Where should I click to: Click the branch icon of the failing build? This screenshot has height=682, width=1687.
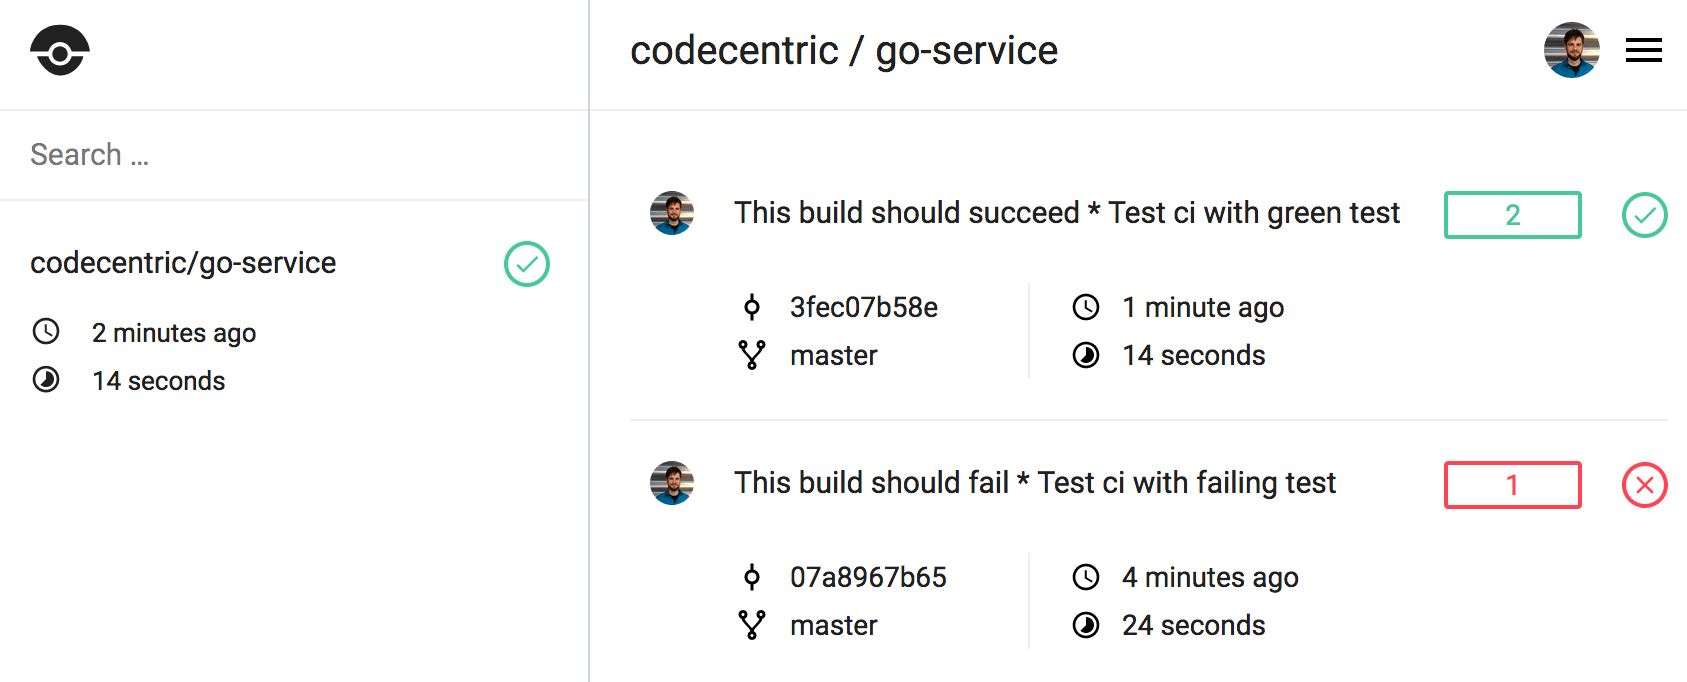[752, 625]
